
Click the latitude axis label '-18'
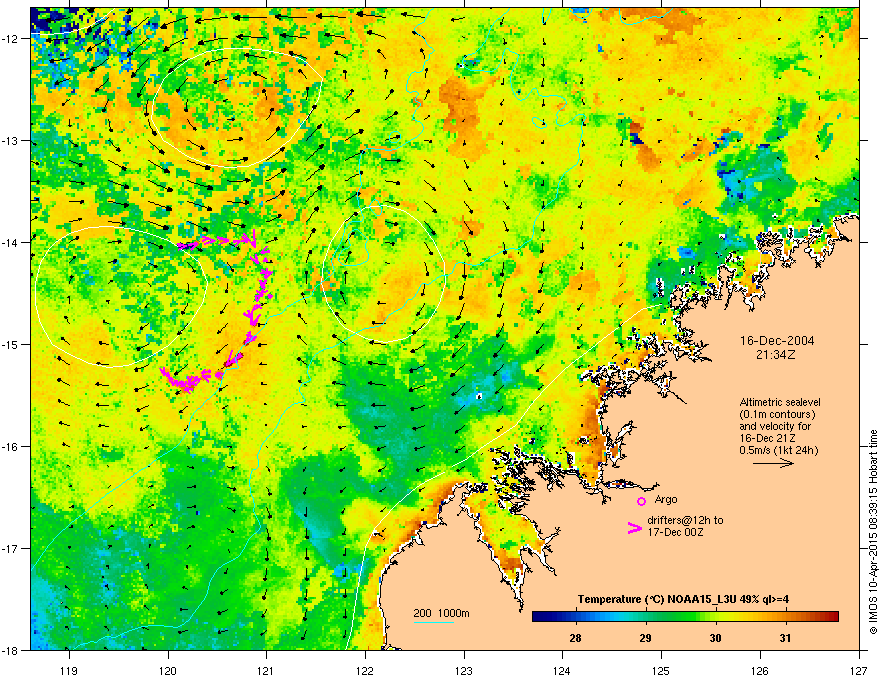coord(11,650)
